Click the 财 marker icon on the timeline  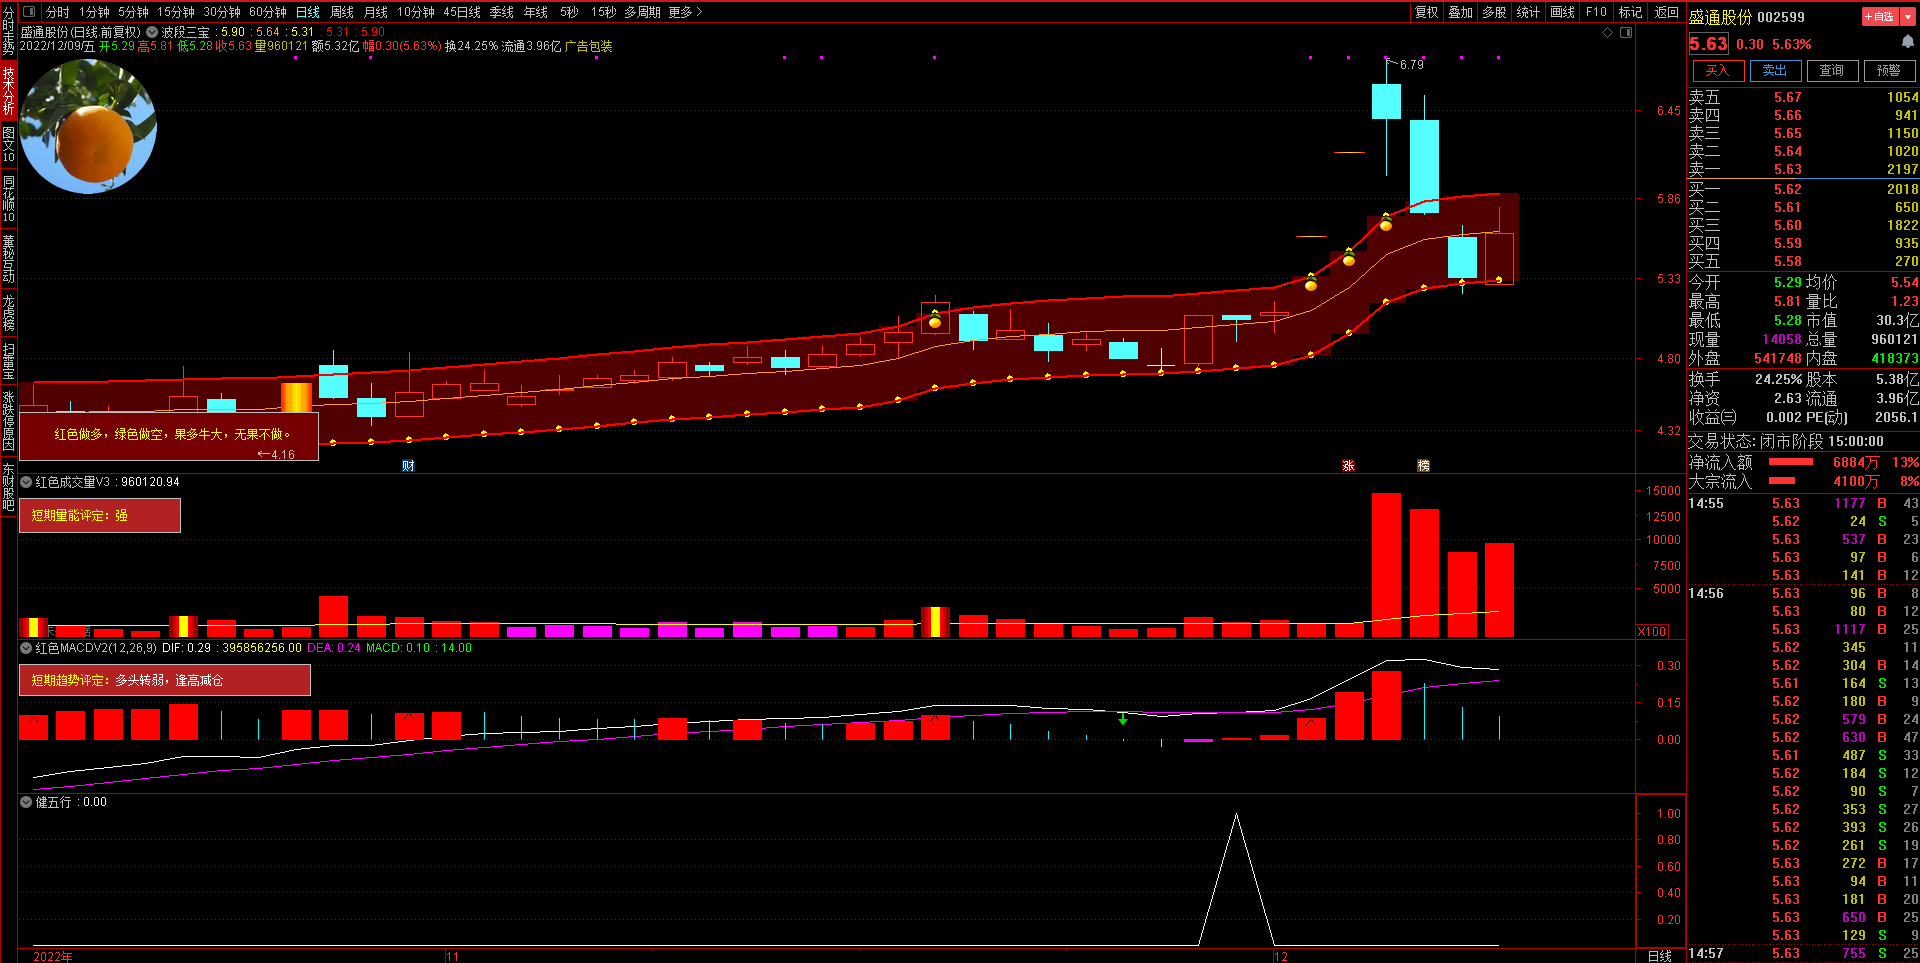(408, 466)
